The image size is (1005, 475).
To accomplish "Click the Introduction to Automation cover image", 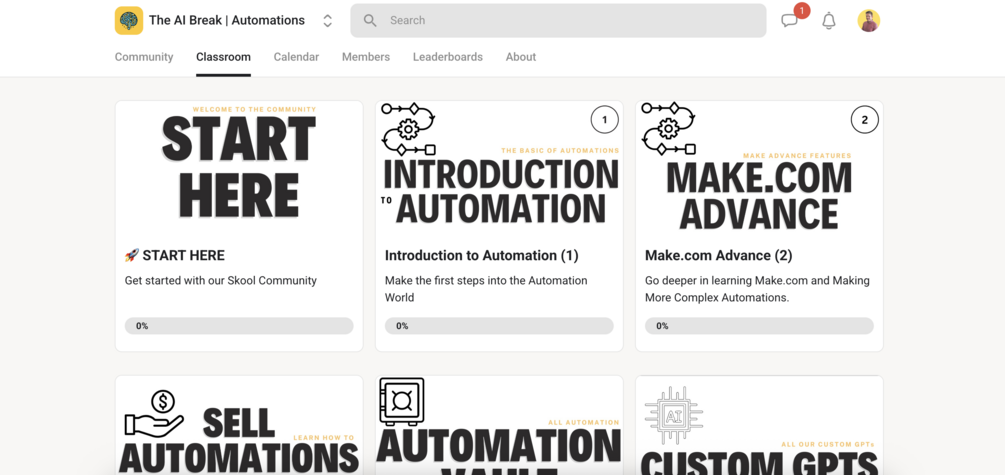I will (499, 165).
